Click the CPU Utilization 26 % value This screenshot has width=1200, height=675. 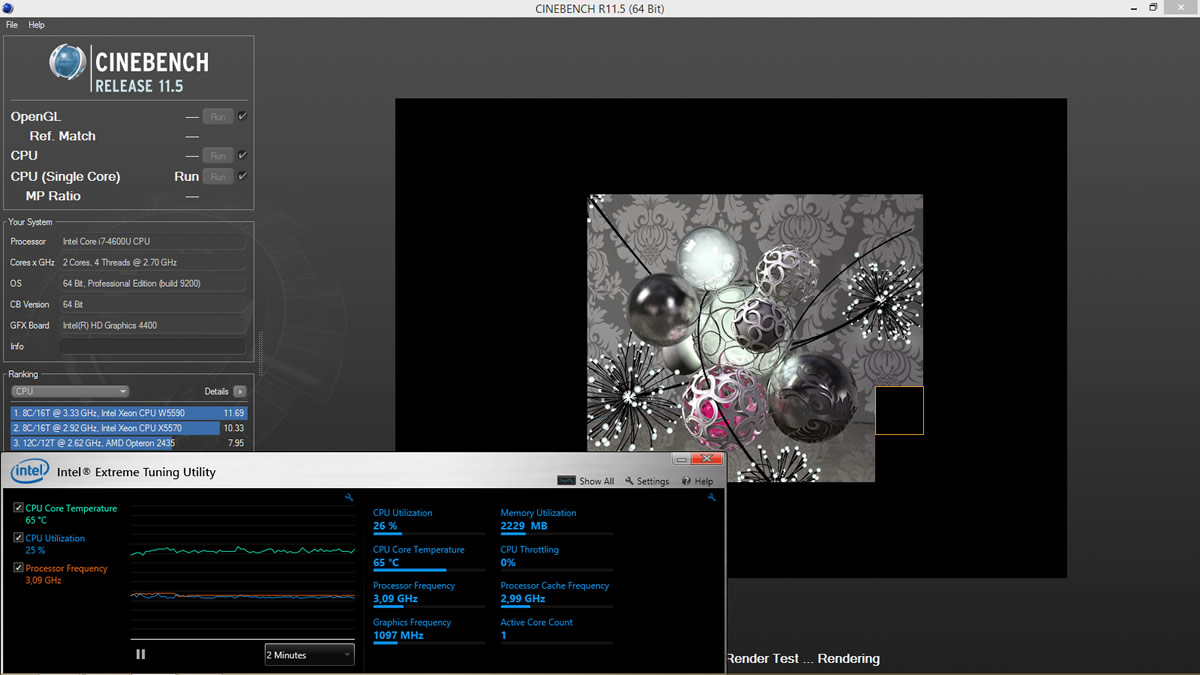pos(385,526)
